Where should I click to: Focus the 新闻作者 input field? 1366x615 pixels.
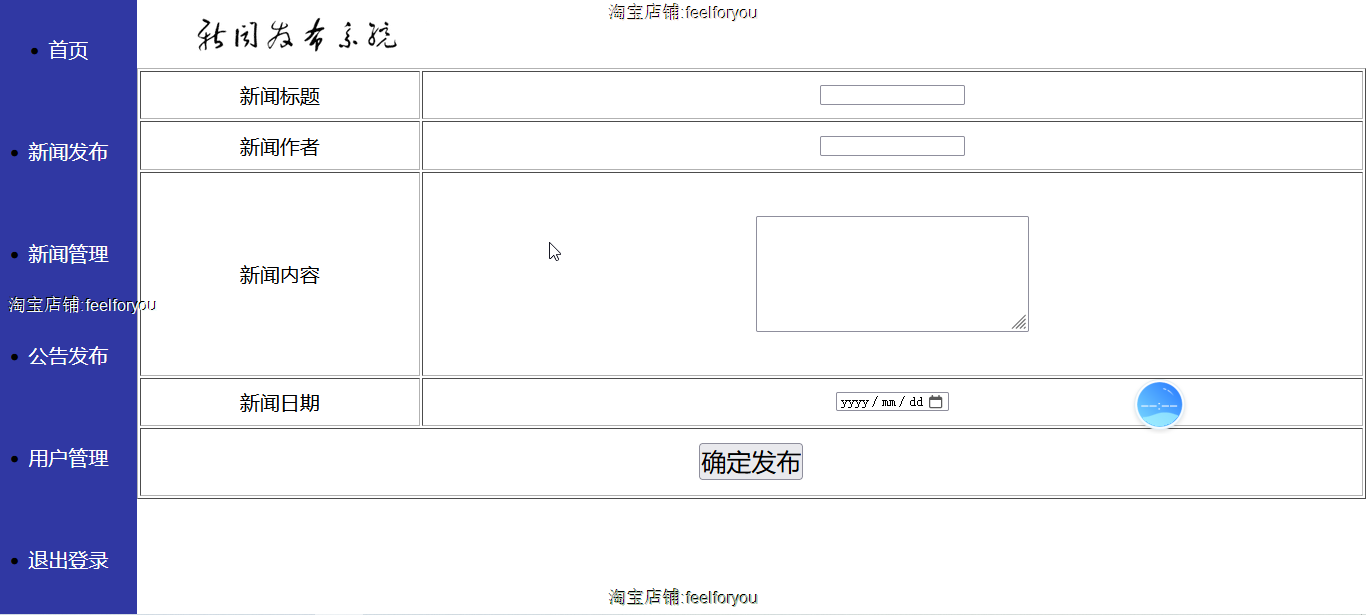[892, 146]
